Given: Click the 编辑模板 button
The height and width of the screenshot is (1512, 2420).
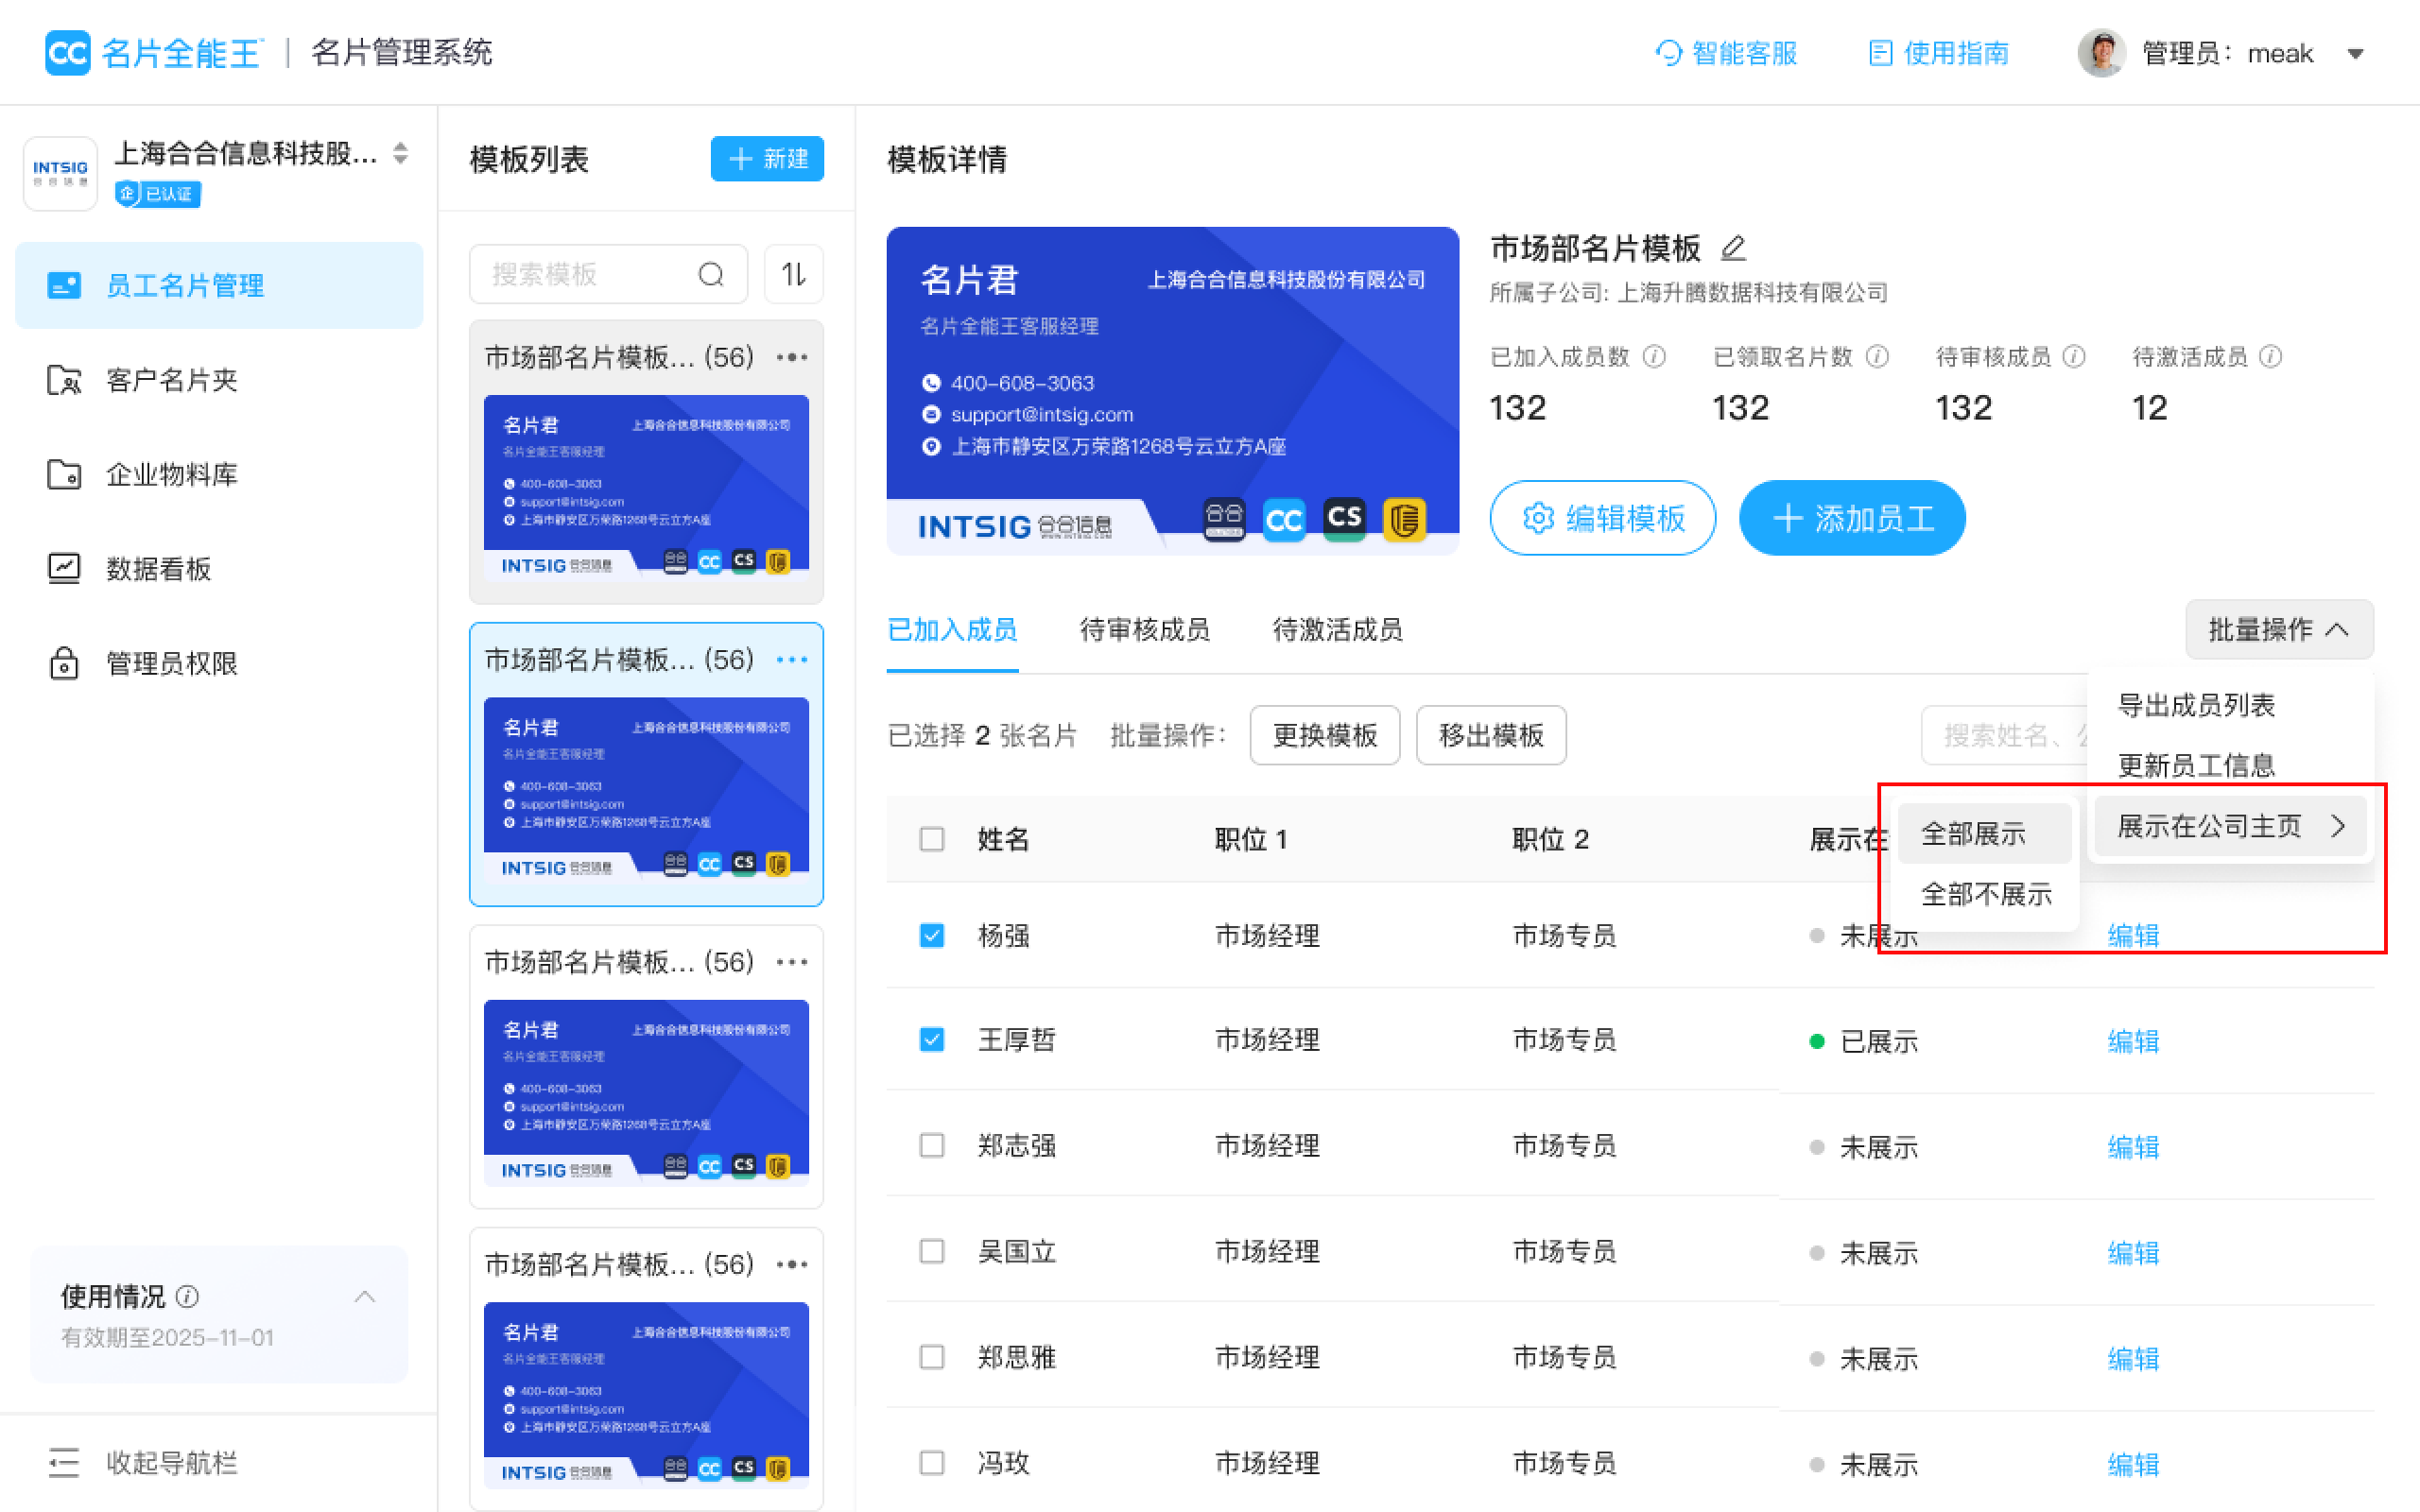Looking at the screenshot, I should [1603, 518].
